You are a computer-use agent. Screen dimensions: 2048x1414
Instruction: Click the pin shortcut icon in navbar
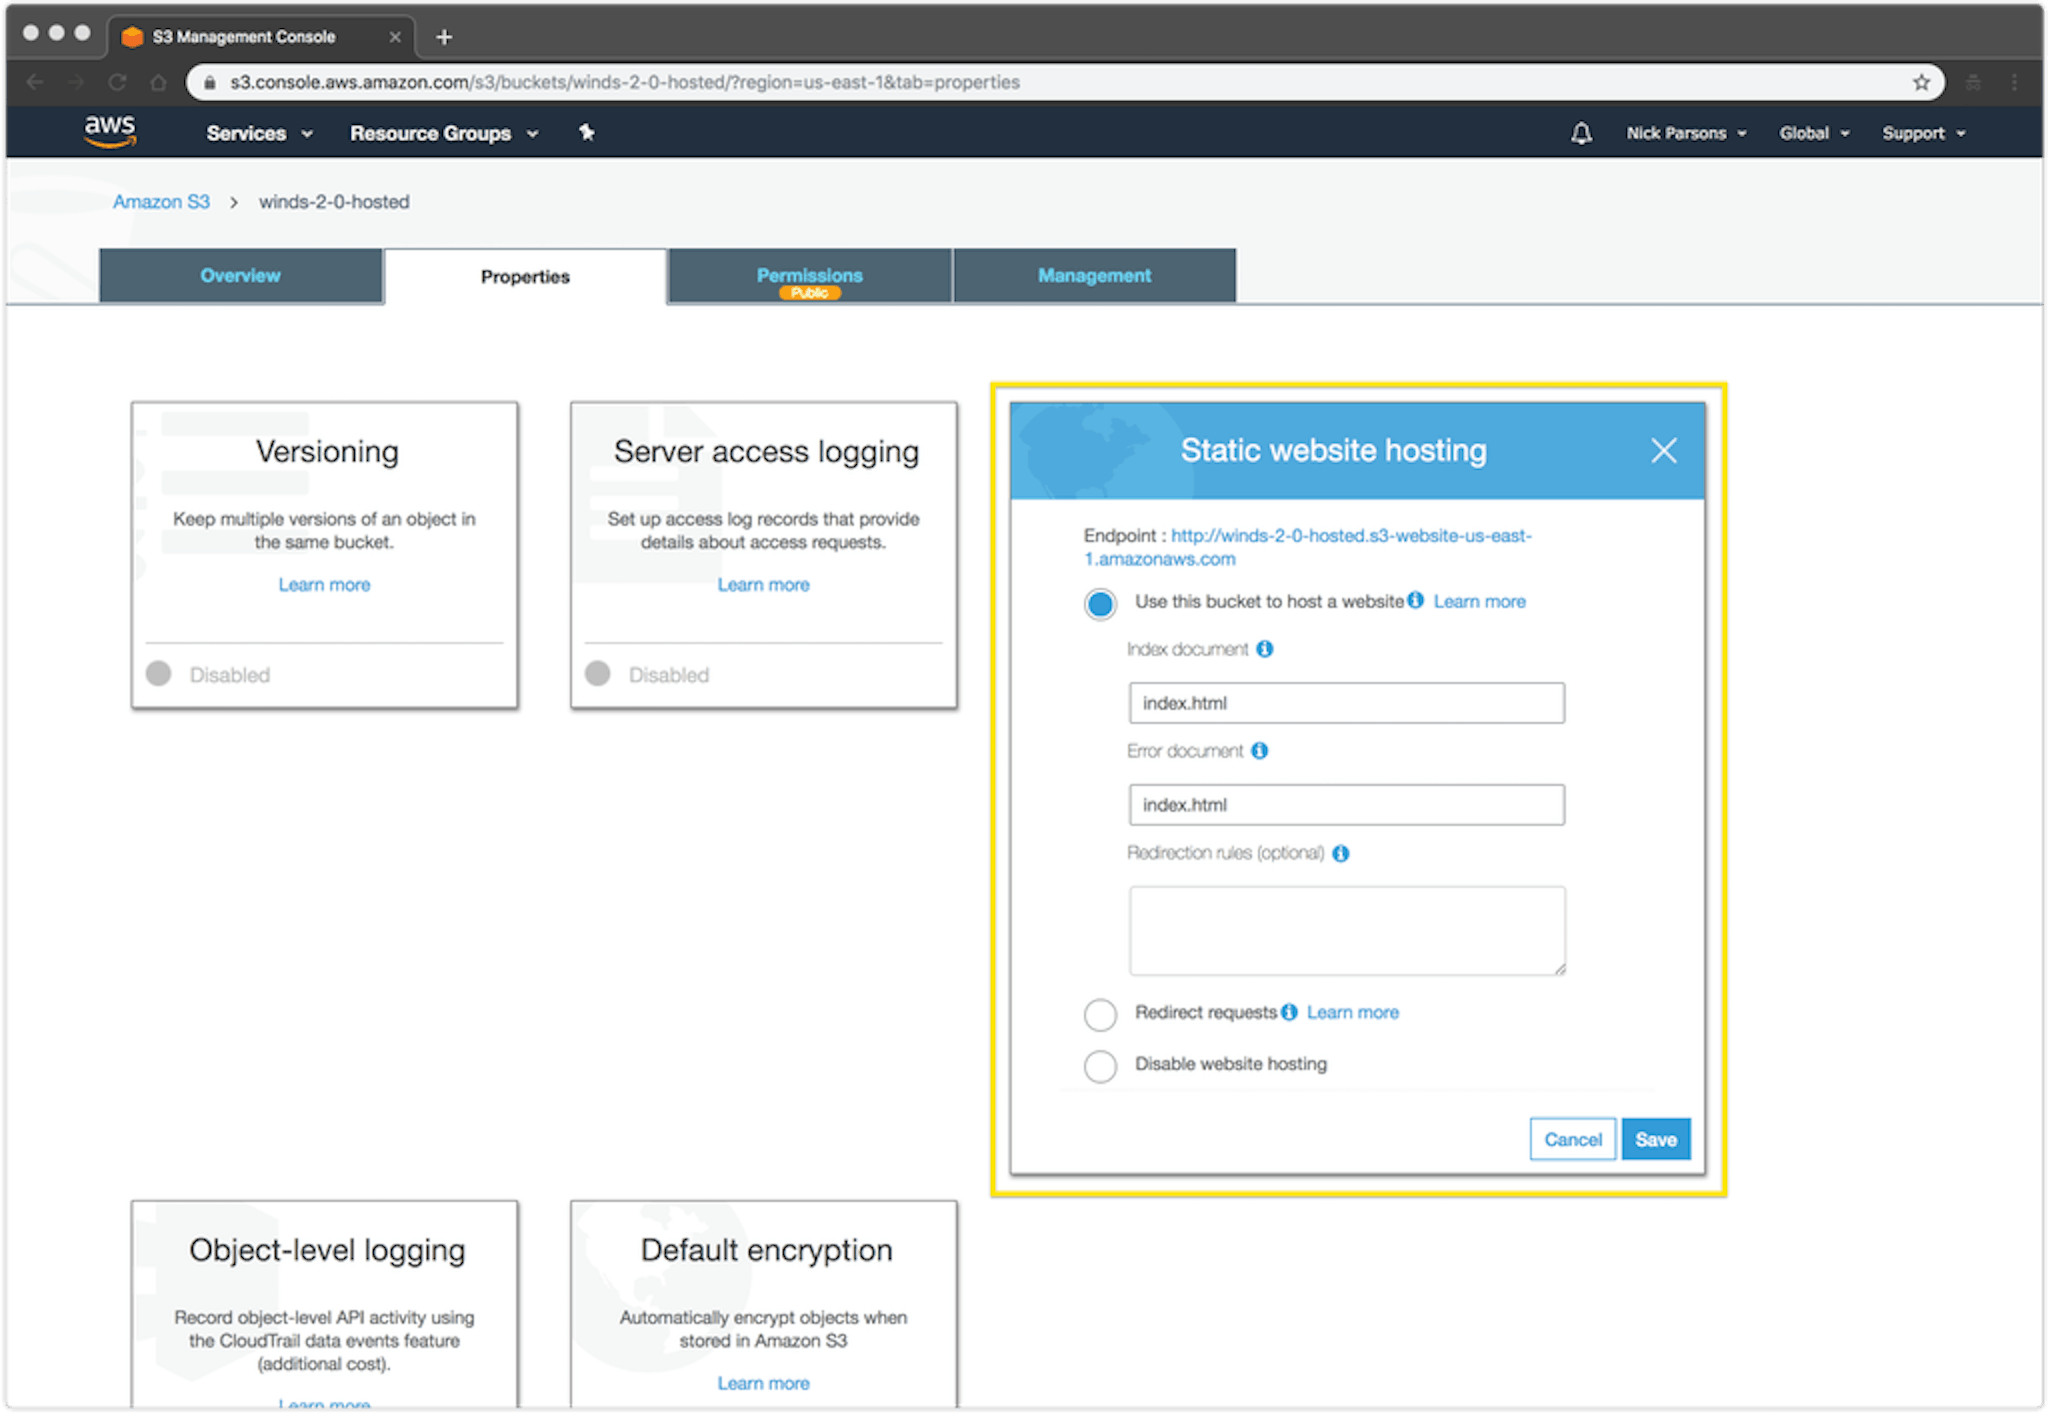tap(587, 132)
